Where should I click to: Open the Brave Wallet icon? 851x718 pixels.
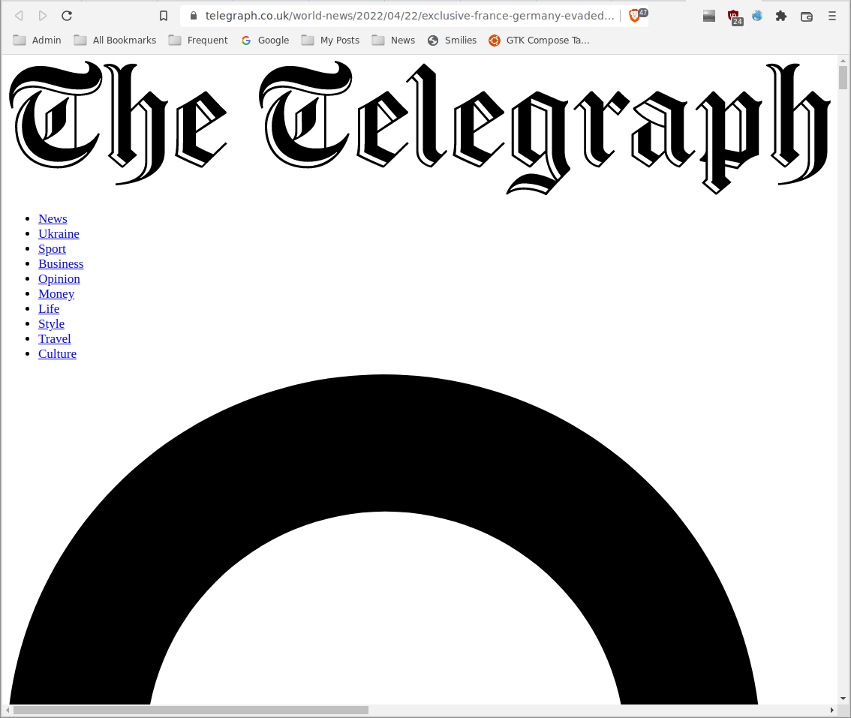click(x=806, y=17)
